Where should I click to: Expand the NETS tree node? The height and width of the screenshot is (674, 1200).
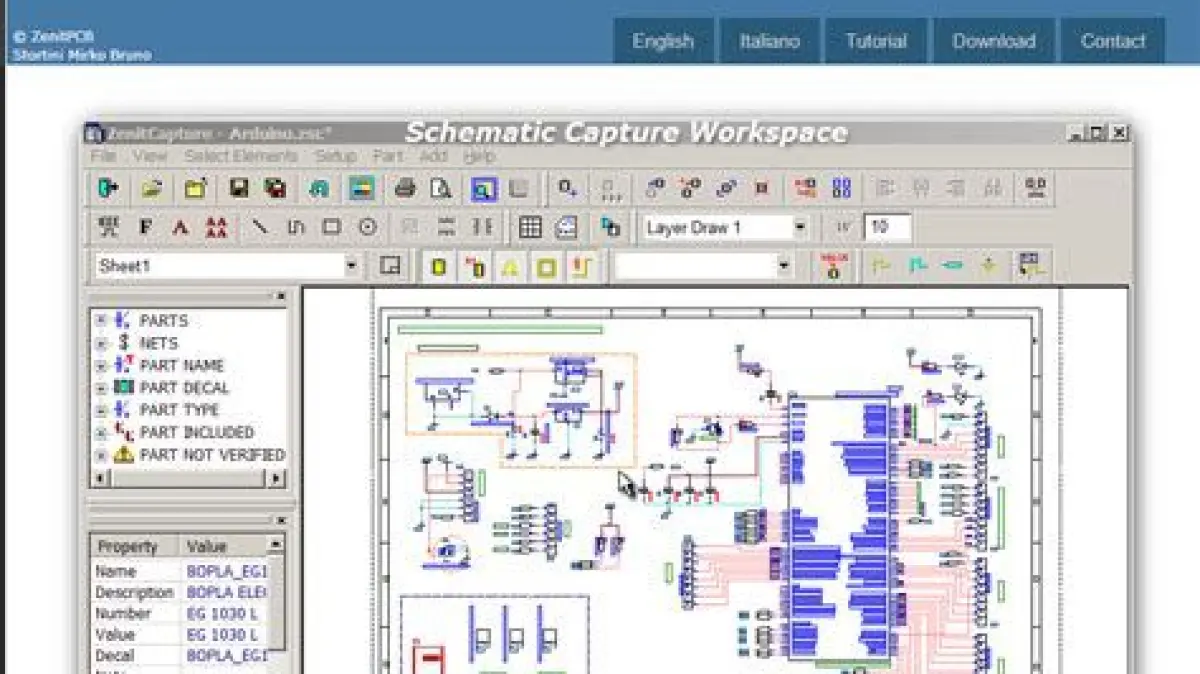(x=100, y=343)
